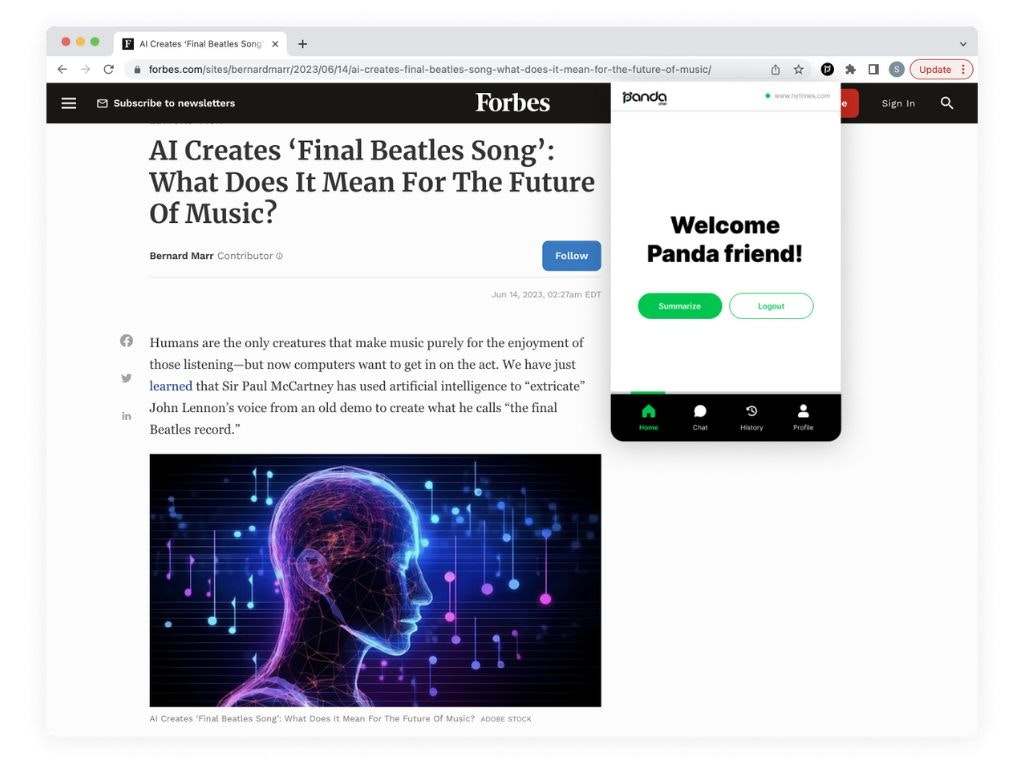Image resolution: width=1024 pixels, height=768 pixels.
Task: Click the browser forward arrow
Action: point(86,69)
